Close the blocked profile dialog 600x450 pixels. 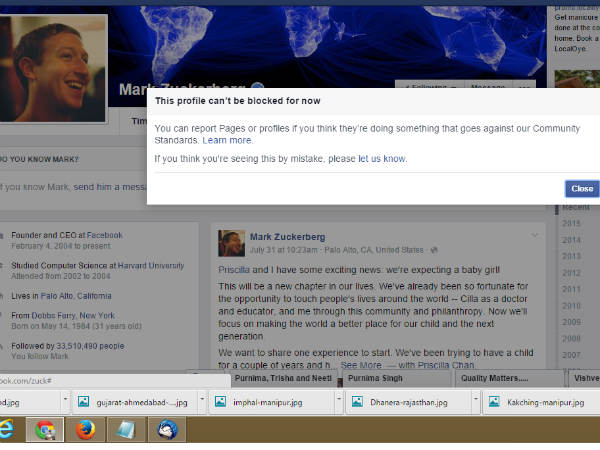click(582, 189)
